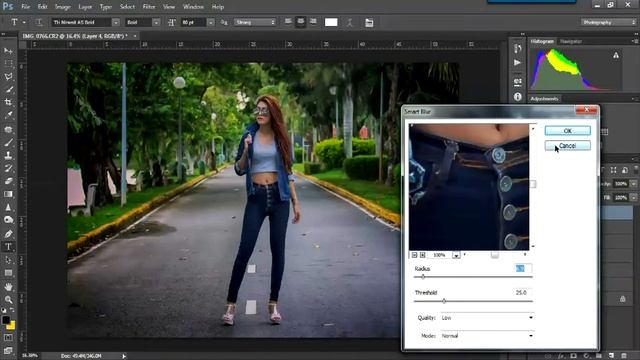Click the histogram cached data warning icon

pos(616,55)
